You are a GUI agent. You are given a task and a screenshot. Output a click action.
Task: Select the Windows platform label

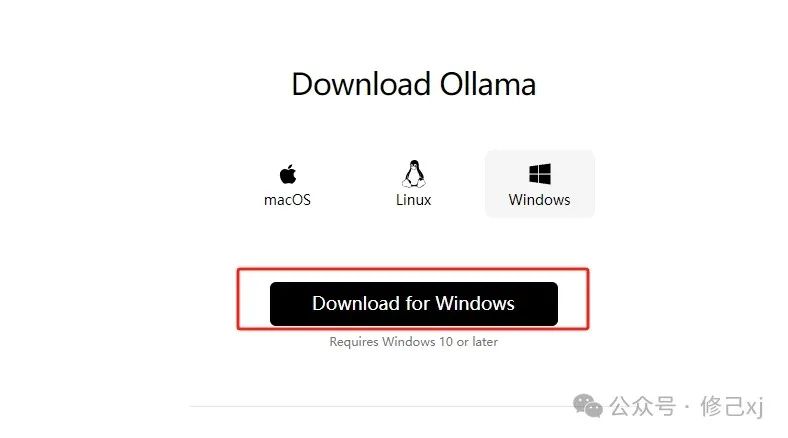tap(540, 200)
